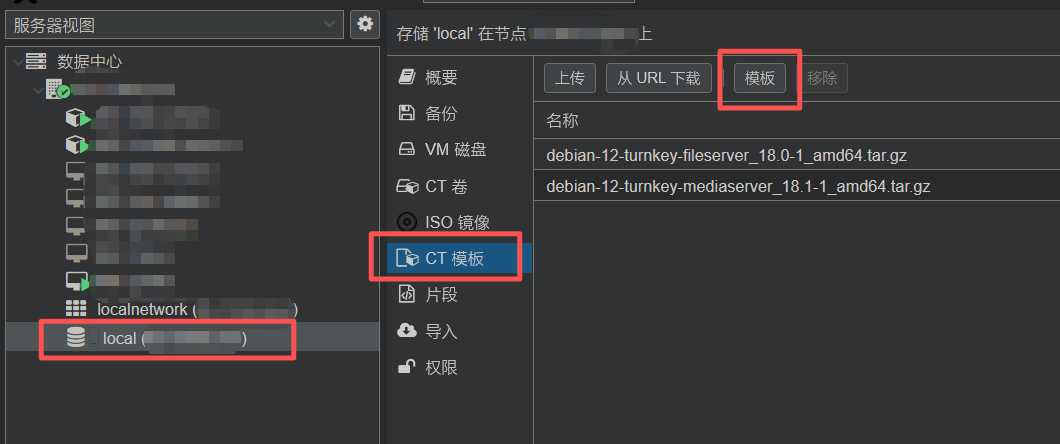Click the 上传 upload button
The width and height of the screenshot is (1060, 444).
point(569,78)
